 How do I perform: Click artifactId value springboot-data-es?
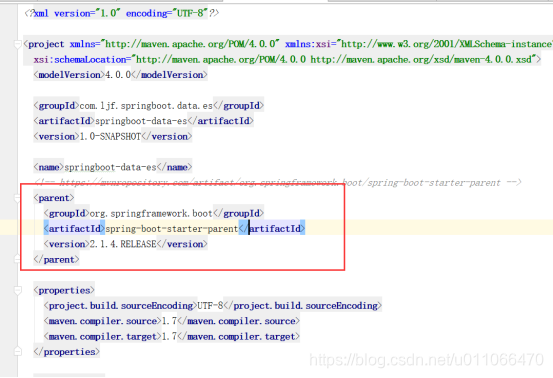141,121
